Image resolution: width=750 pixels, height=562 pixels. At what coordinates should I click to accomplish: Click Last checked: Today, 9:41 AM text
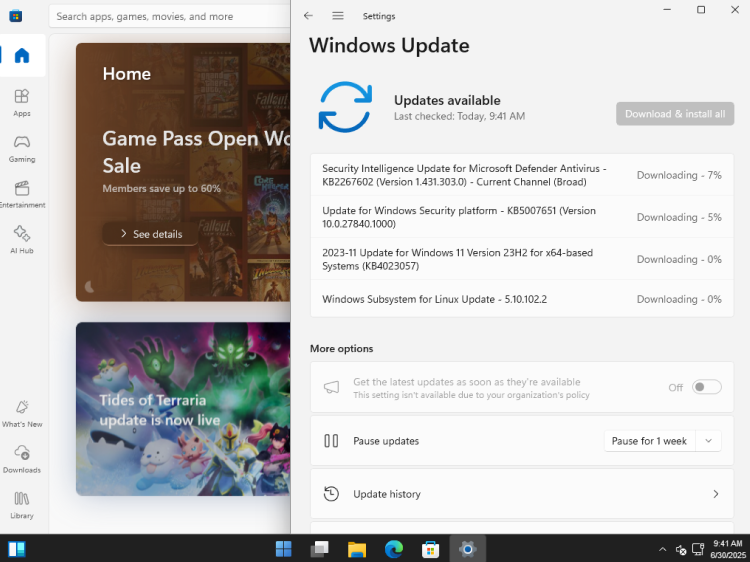(x=459, y=116)
